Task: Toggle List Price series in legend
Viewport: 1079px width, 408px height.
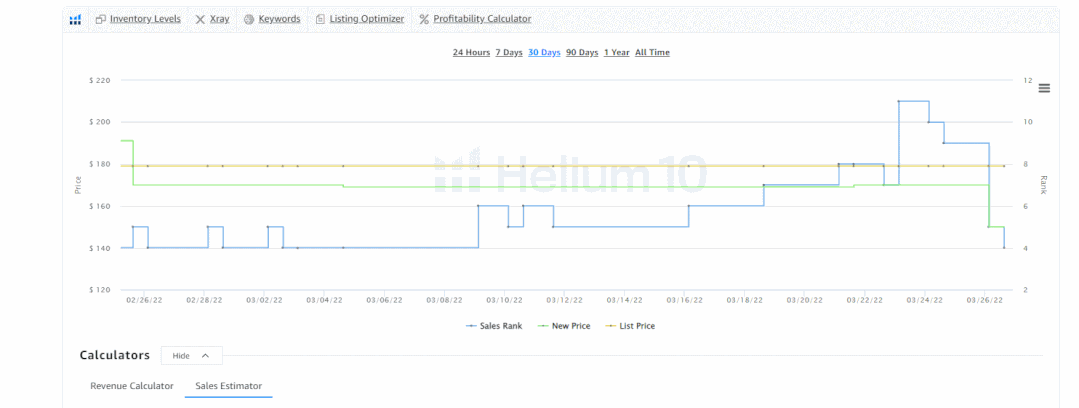Action: (x=630, y=326)
